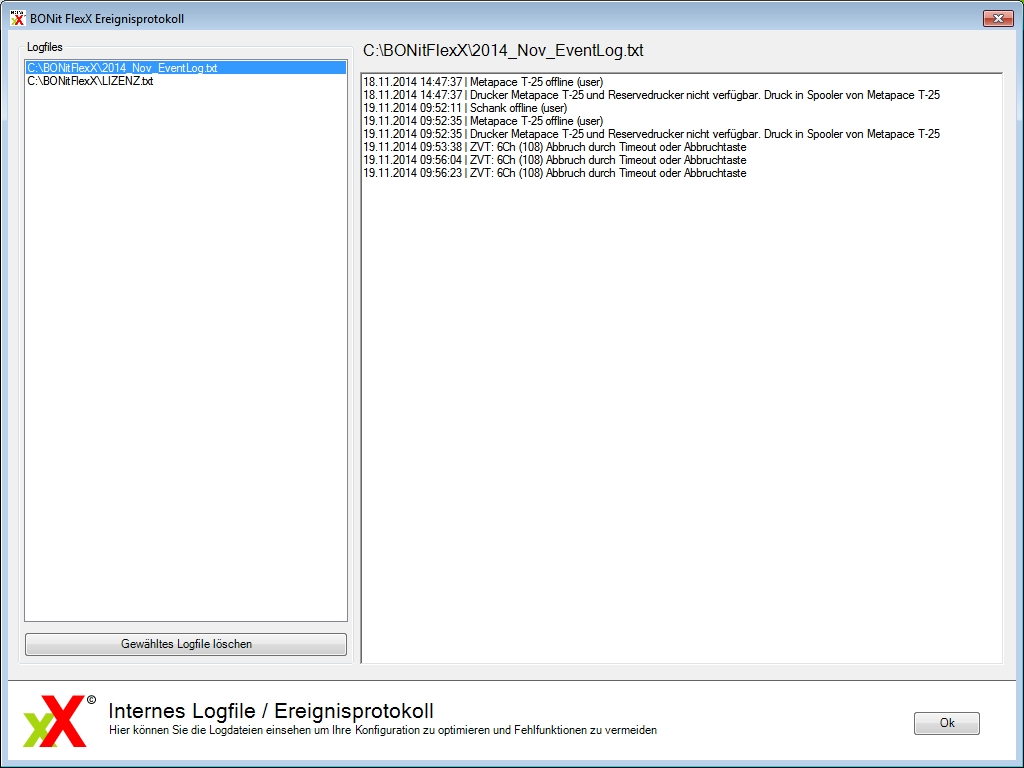The width and height of the screenshot is (1024, 768).
Task: Click the 09:56:23 ZVT Abbruch durch Timeout line
Action: click(x=554, y=173)
